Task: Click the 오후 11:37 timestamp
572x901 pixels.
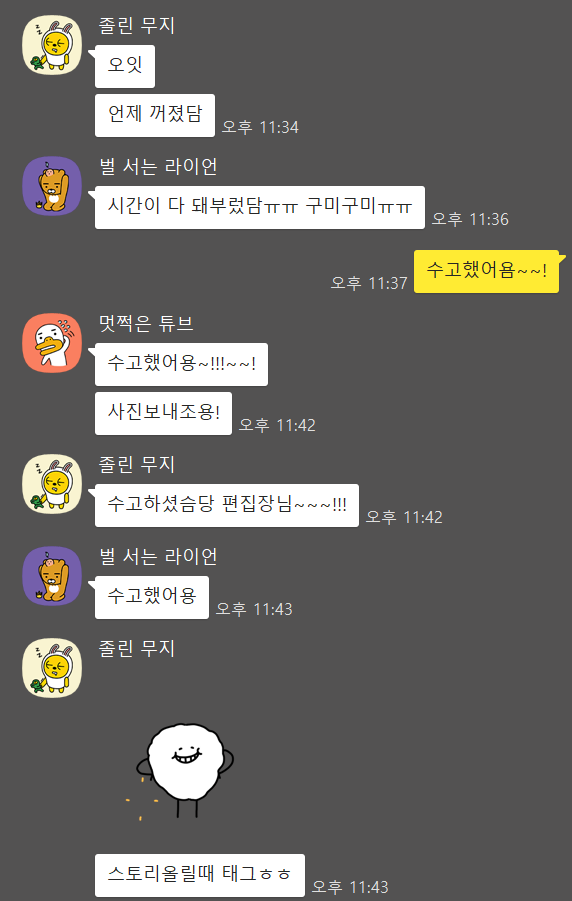Action: pyautogui.click(x=369, y=283)
